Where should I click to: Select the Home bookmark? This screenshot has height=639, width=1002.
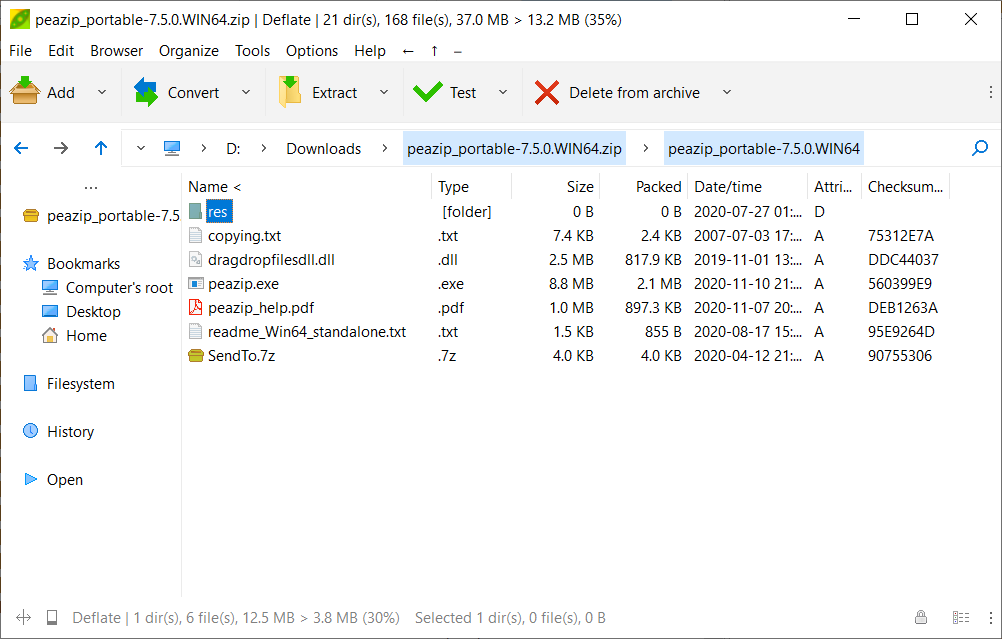[x=86, y=335]
